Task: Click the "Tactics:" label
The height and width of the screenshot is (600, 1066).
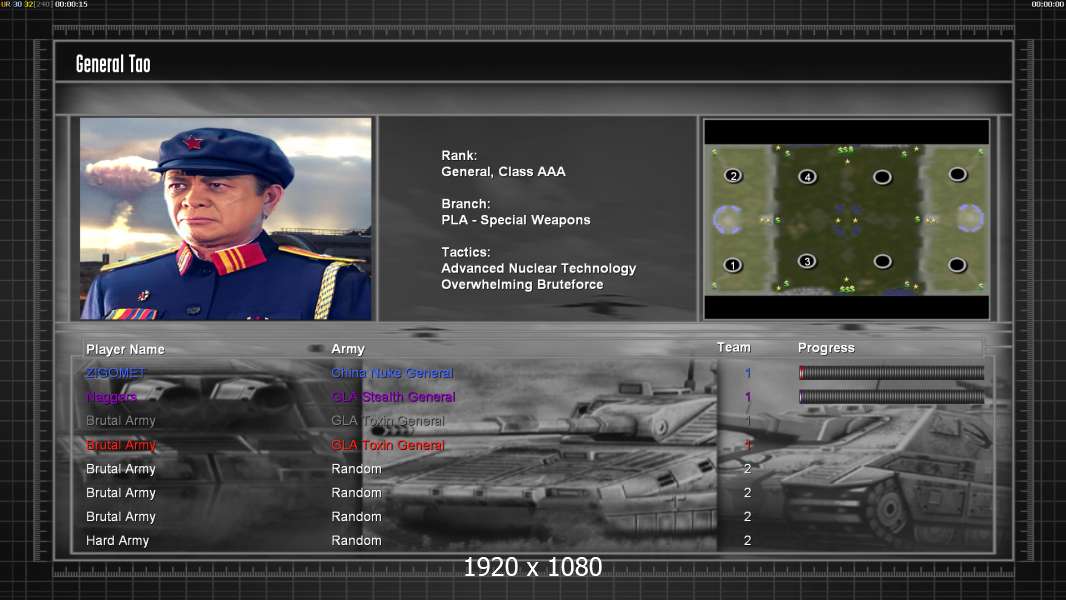Action: [x=466, y=252]
